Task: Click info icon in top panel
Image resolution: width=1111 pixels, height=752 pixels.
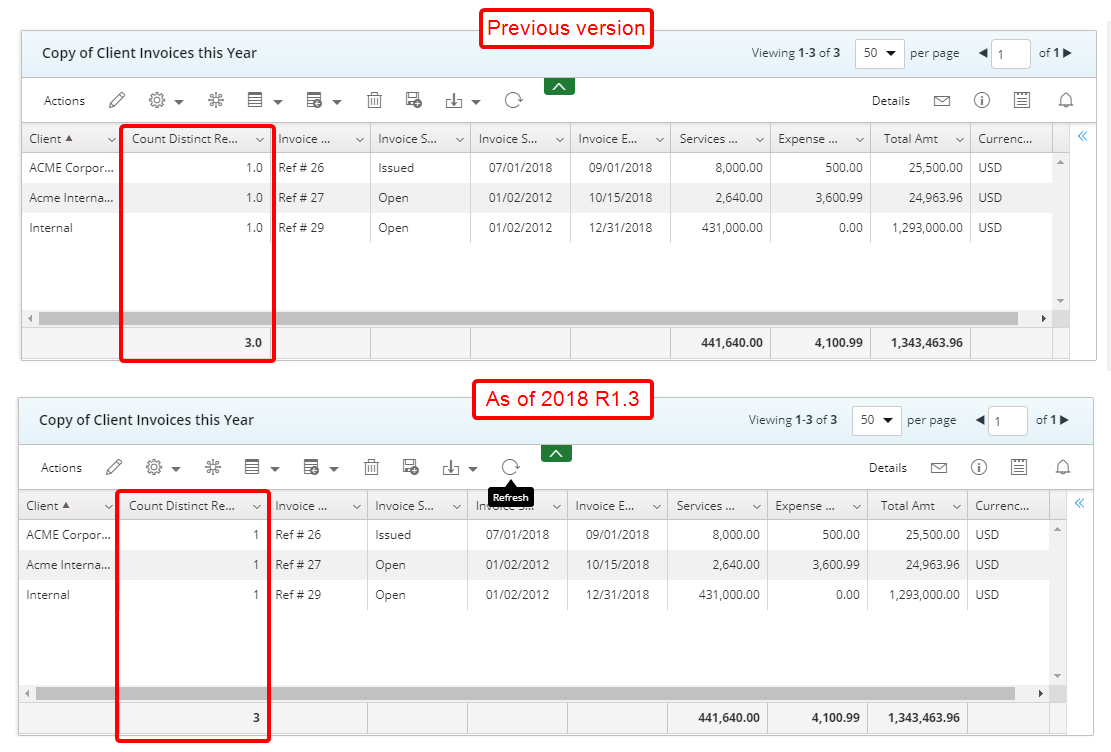Action: [x=981, y=101]
